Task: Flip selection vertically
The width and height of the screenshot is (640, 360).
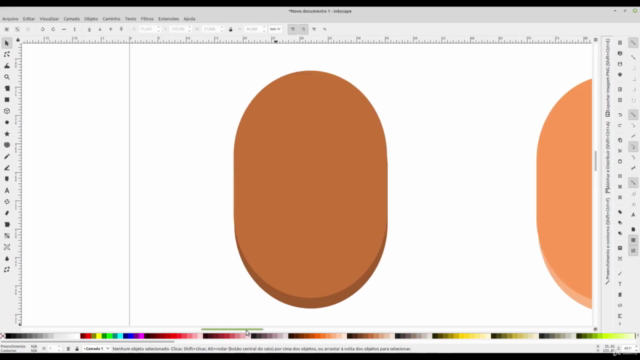Action: click(x=74, y=29)
